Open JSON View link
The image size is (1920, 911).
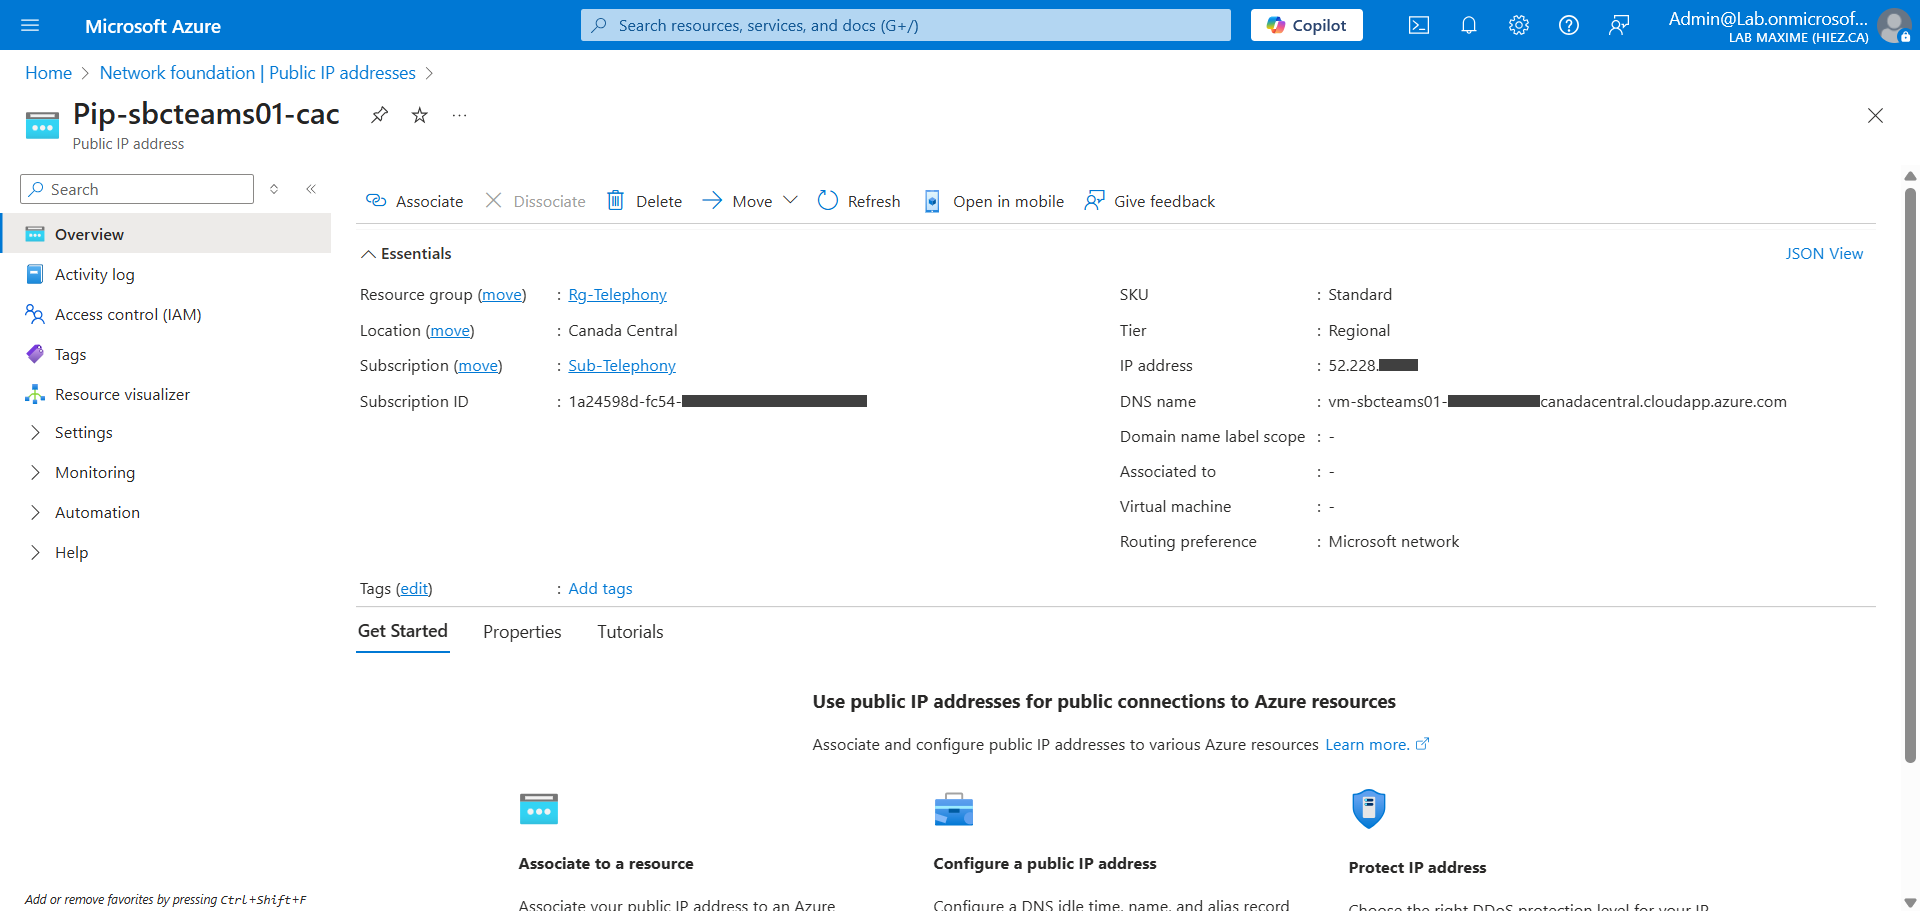coord(1823,254)
